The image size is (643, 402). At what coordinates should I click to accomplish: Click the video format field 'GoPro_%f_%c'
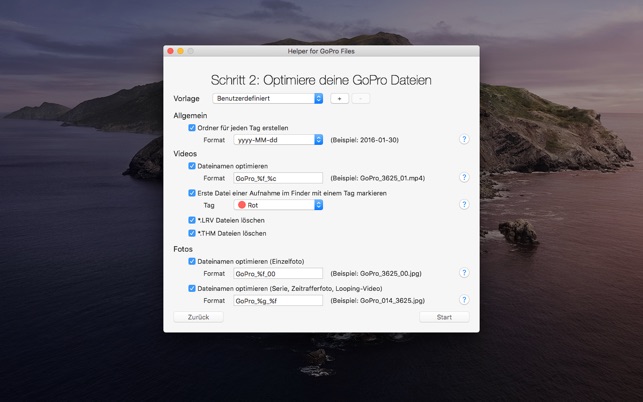coord(278,178)
